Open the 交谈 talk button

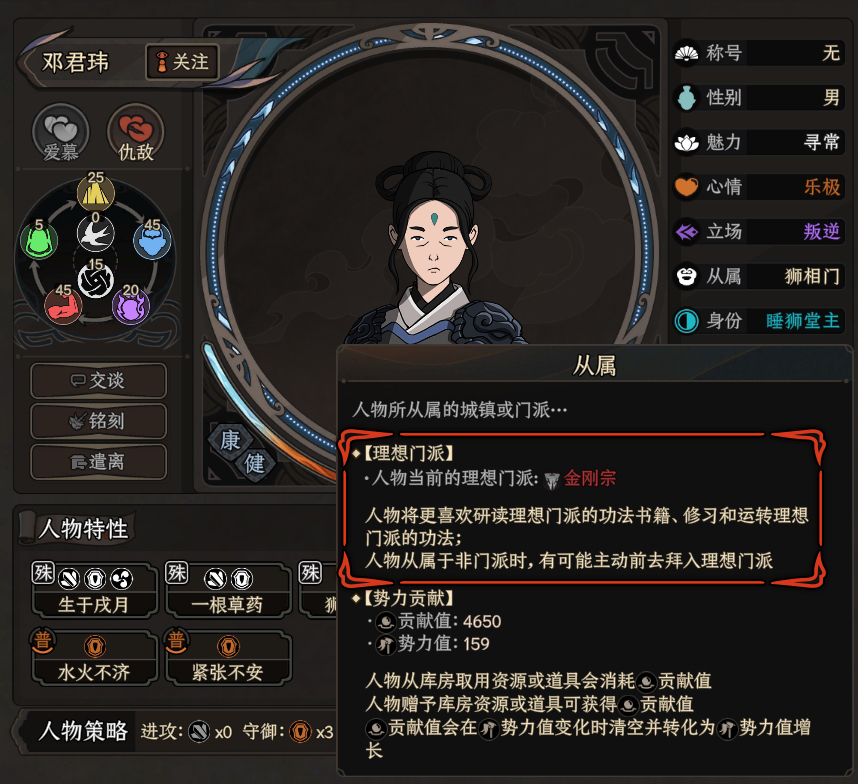coord(98,381)
